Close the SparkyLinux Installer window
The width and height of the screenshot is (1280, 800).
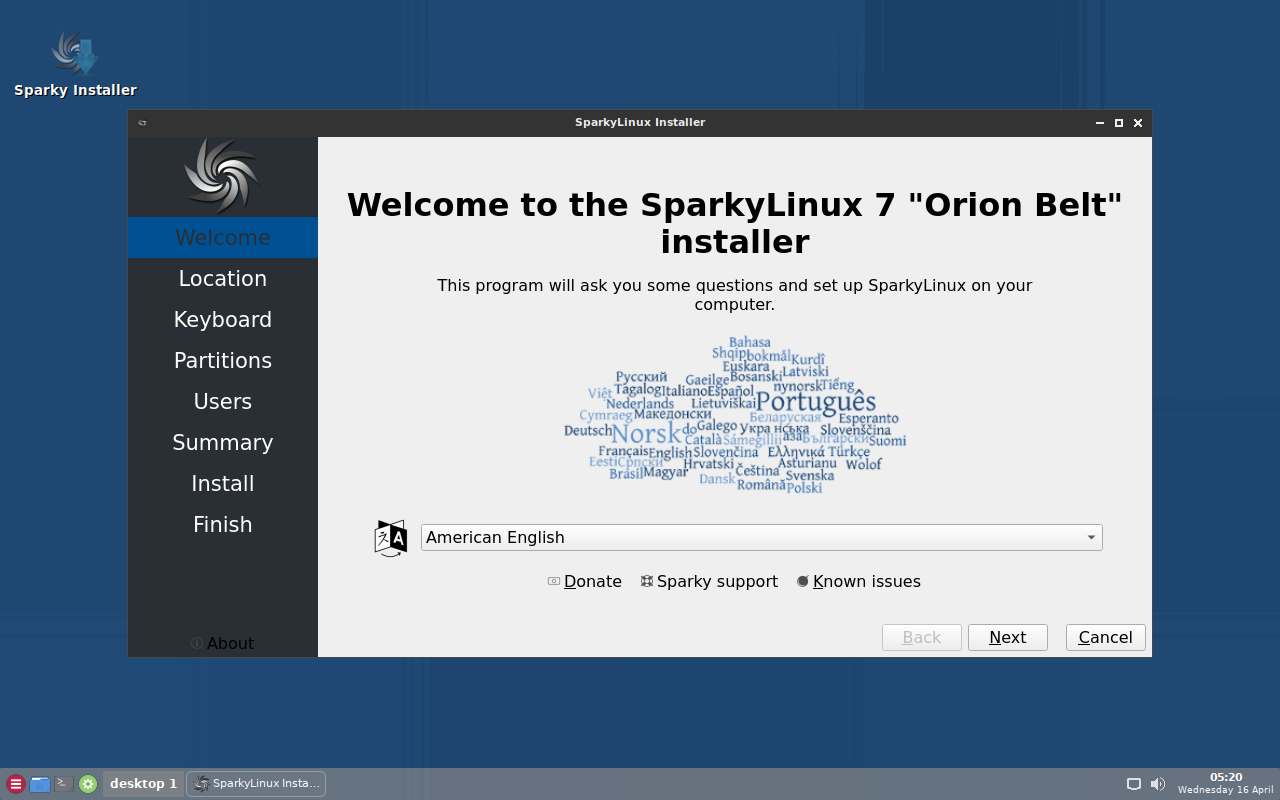pyautogui.click(x=1138, y=123)
